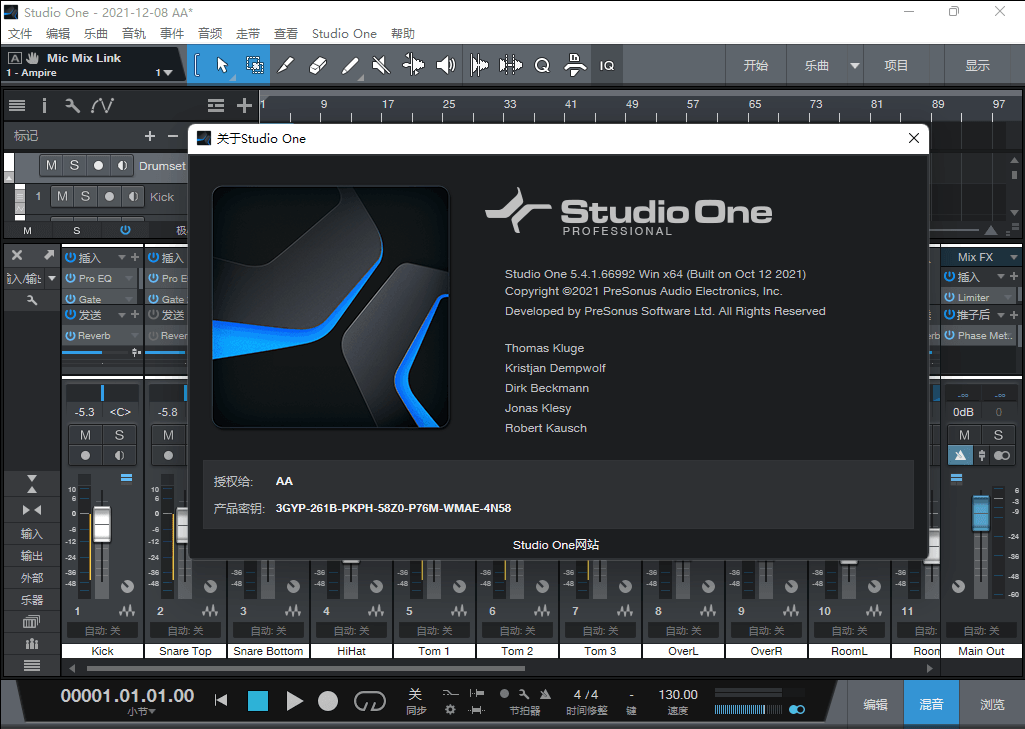Screen dimensions: 1025x729
Task: Select the Split (knife) tool
Action: click(x=286, y=65)
